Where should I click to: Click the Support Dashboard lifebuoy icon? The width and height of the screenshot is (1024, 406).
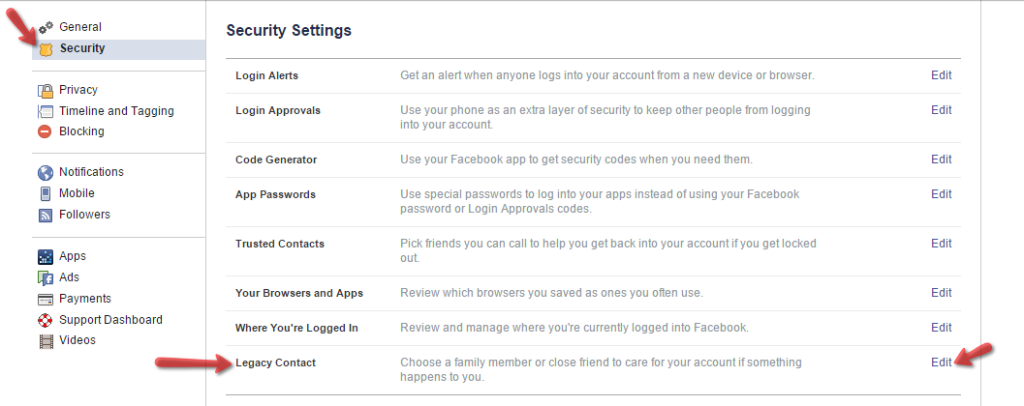pyautogui.click(x=45, y=320)
